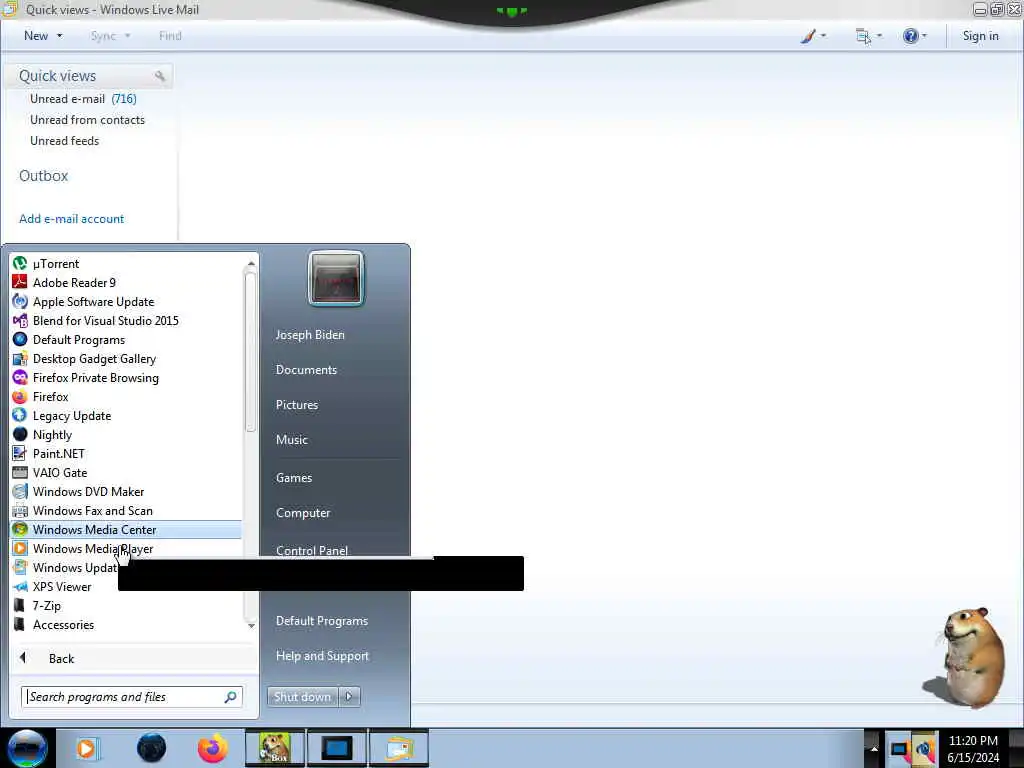Open Legacy Update
Screen dimensions: 1024x768
tap(126, 415)
